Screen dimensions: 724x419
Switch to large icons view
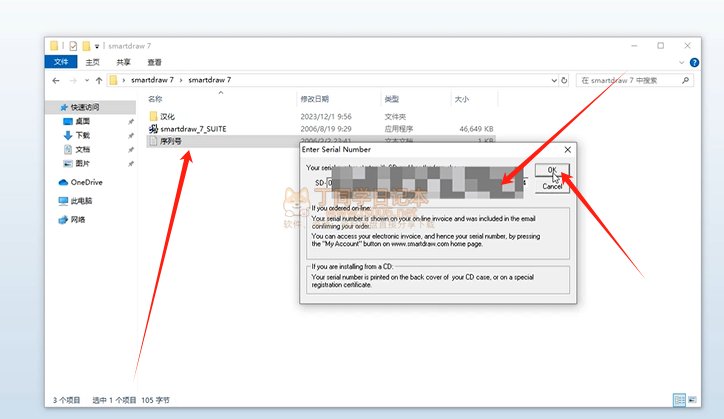692,400
